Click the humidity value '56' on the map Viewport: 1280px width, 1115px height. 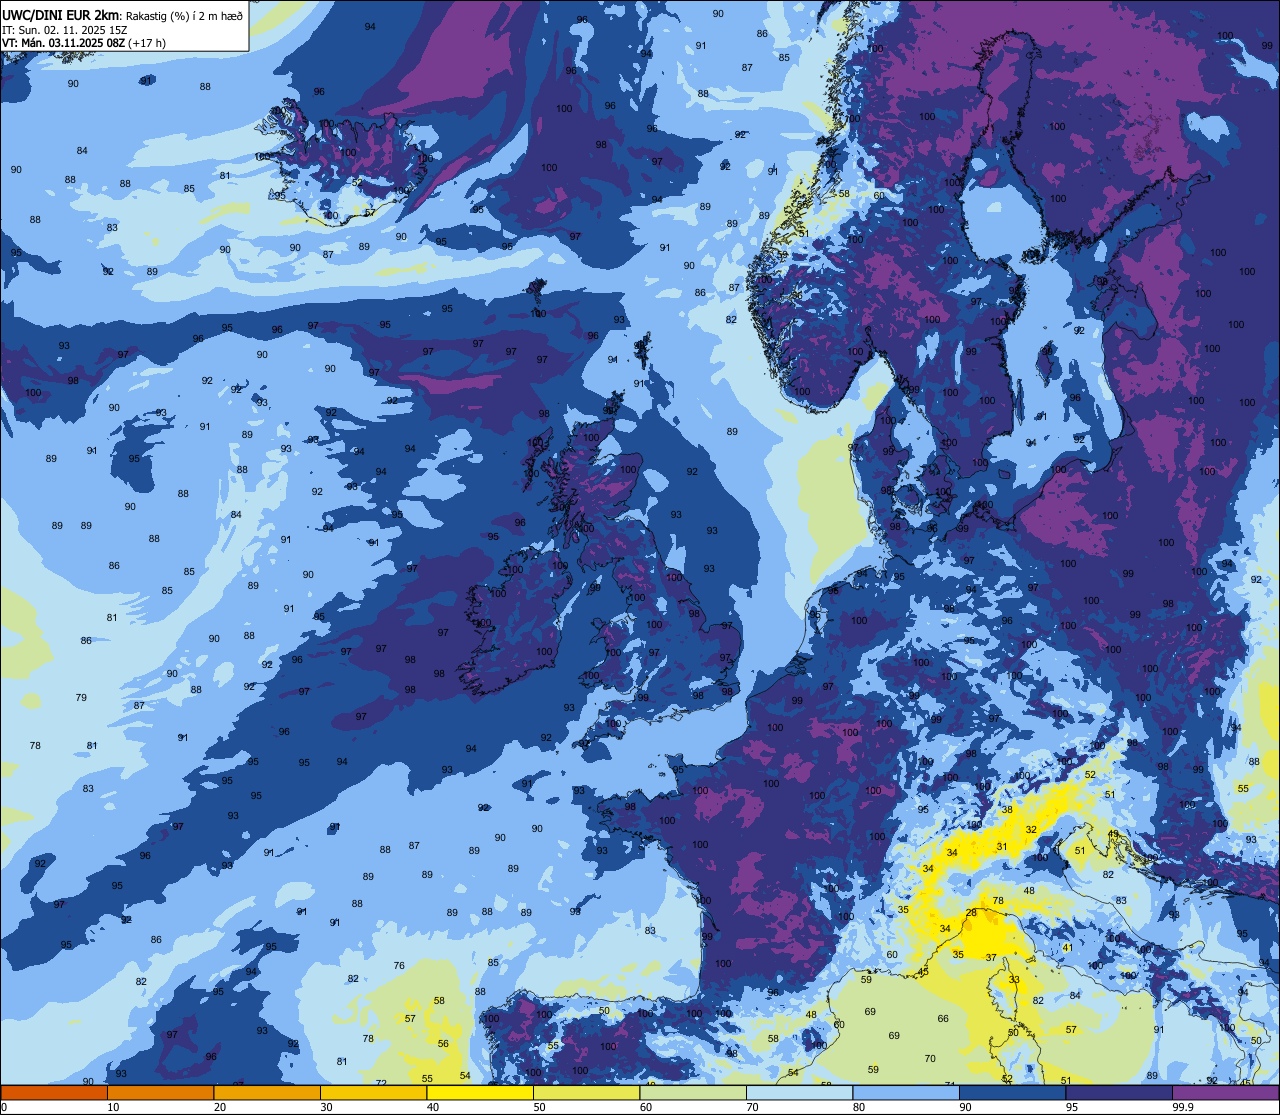tap(443, 1043)
